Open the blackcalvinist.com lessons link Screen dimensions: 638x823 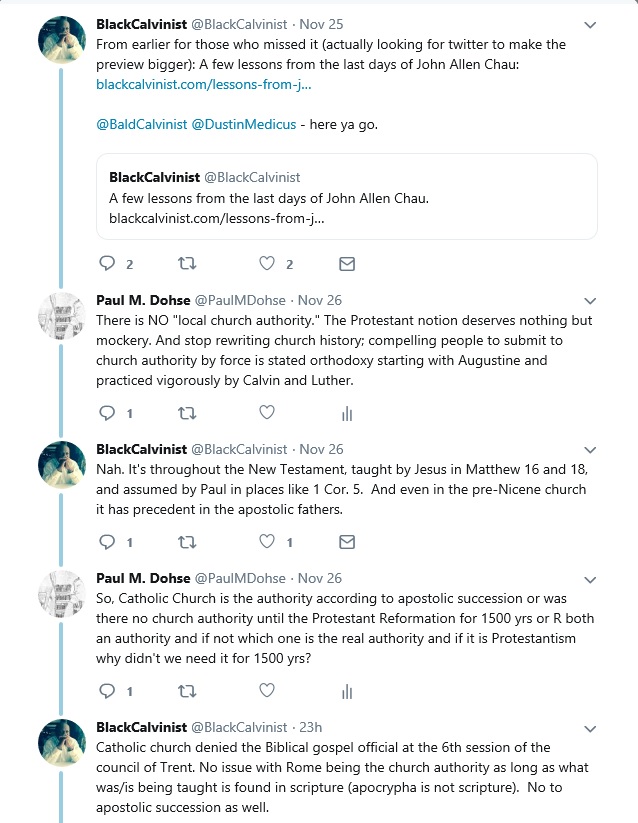(203, 85)
